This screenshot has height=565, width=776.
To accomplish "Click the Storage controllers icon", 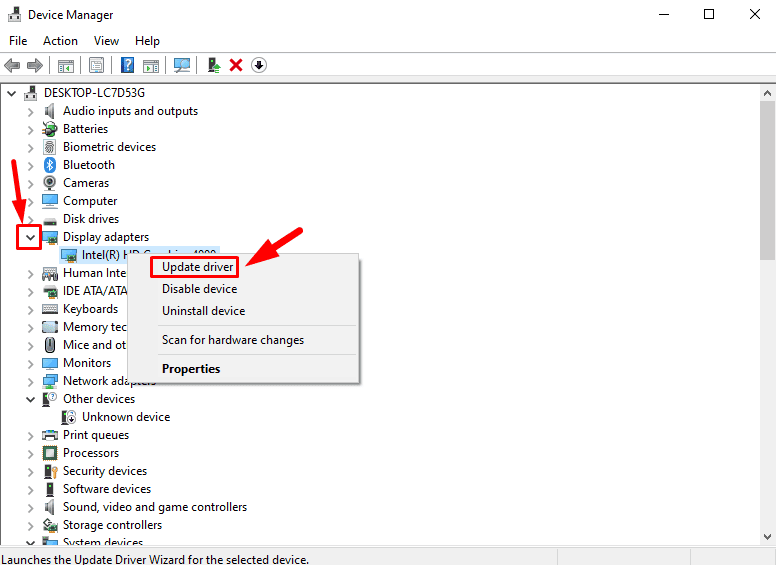I will (x=50, y=525).
